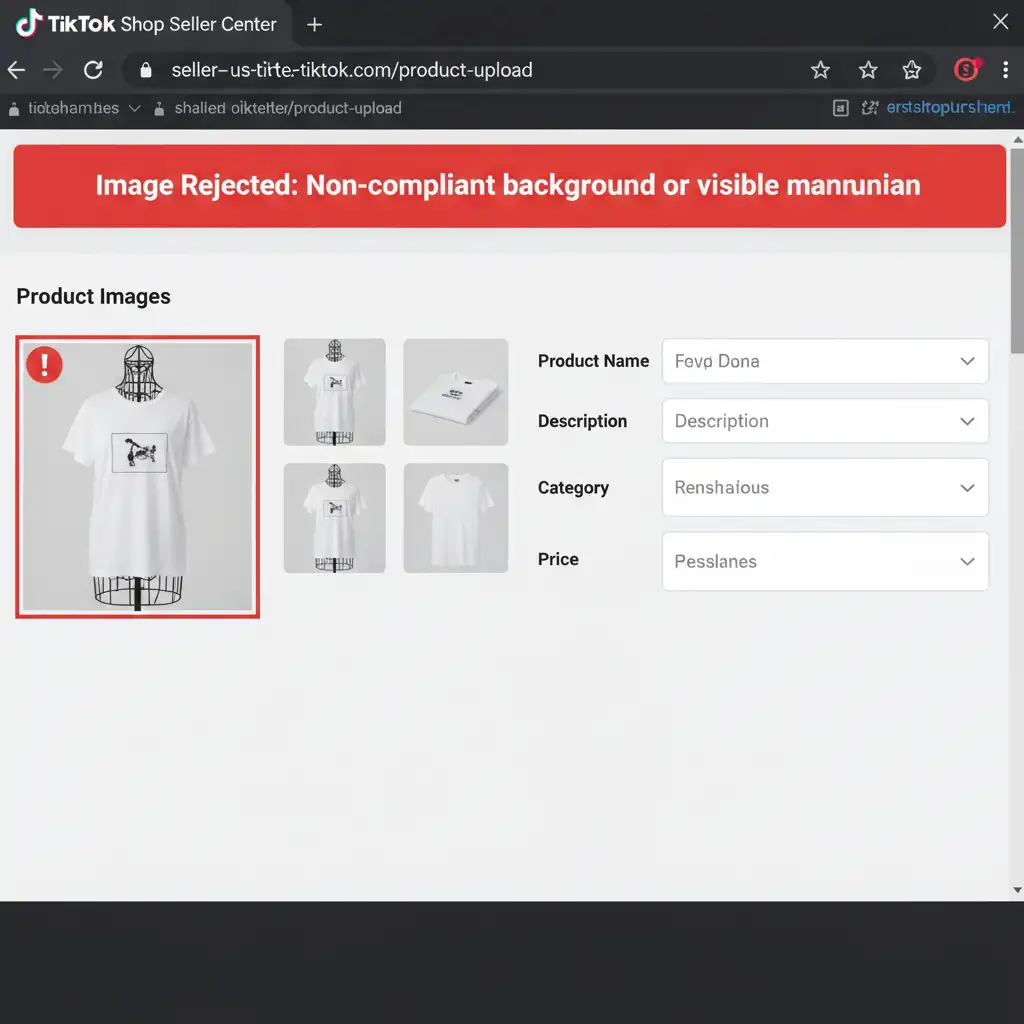
Task: Click the red profile icon in toolbar
Action: [x=965, y=69]
